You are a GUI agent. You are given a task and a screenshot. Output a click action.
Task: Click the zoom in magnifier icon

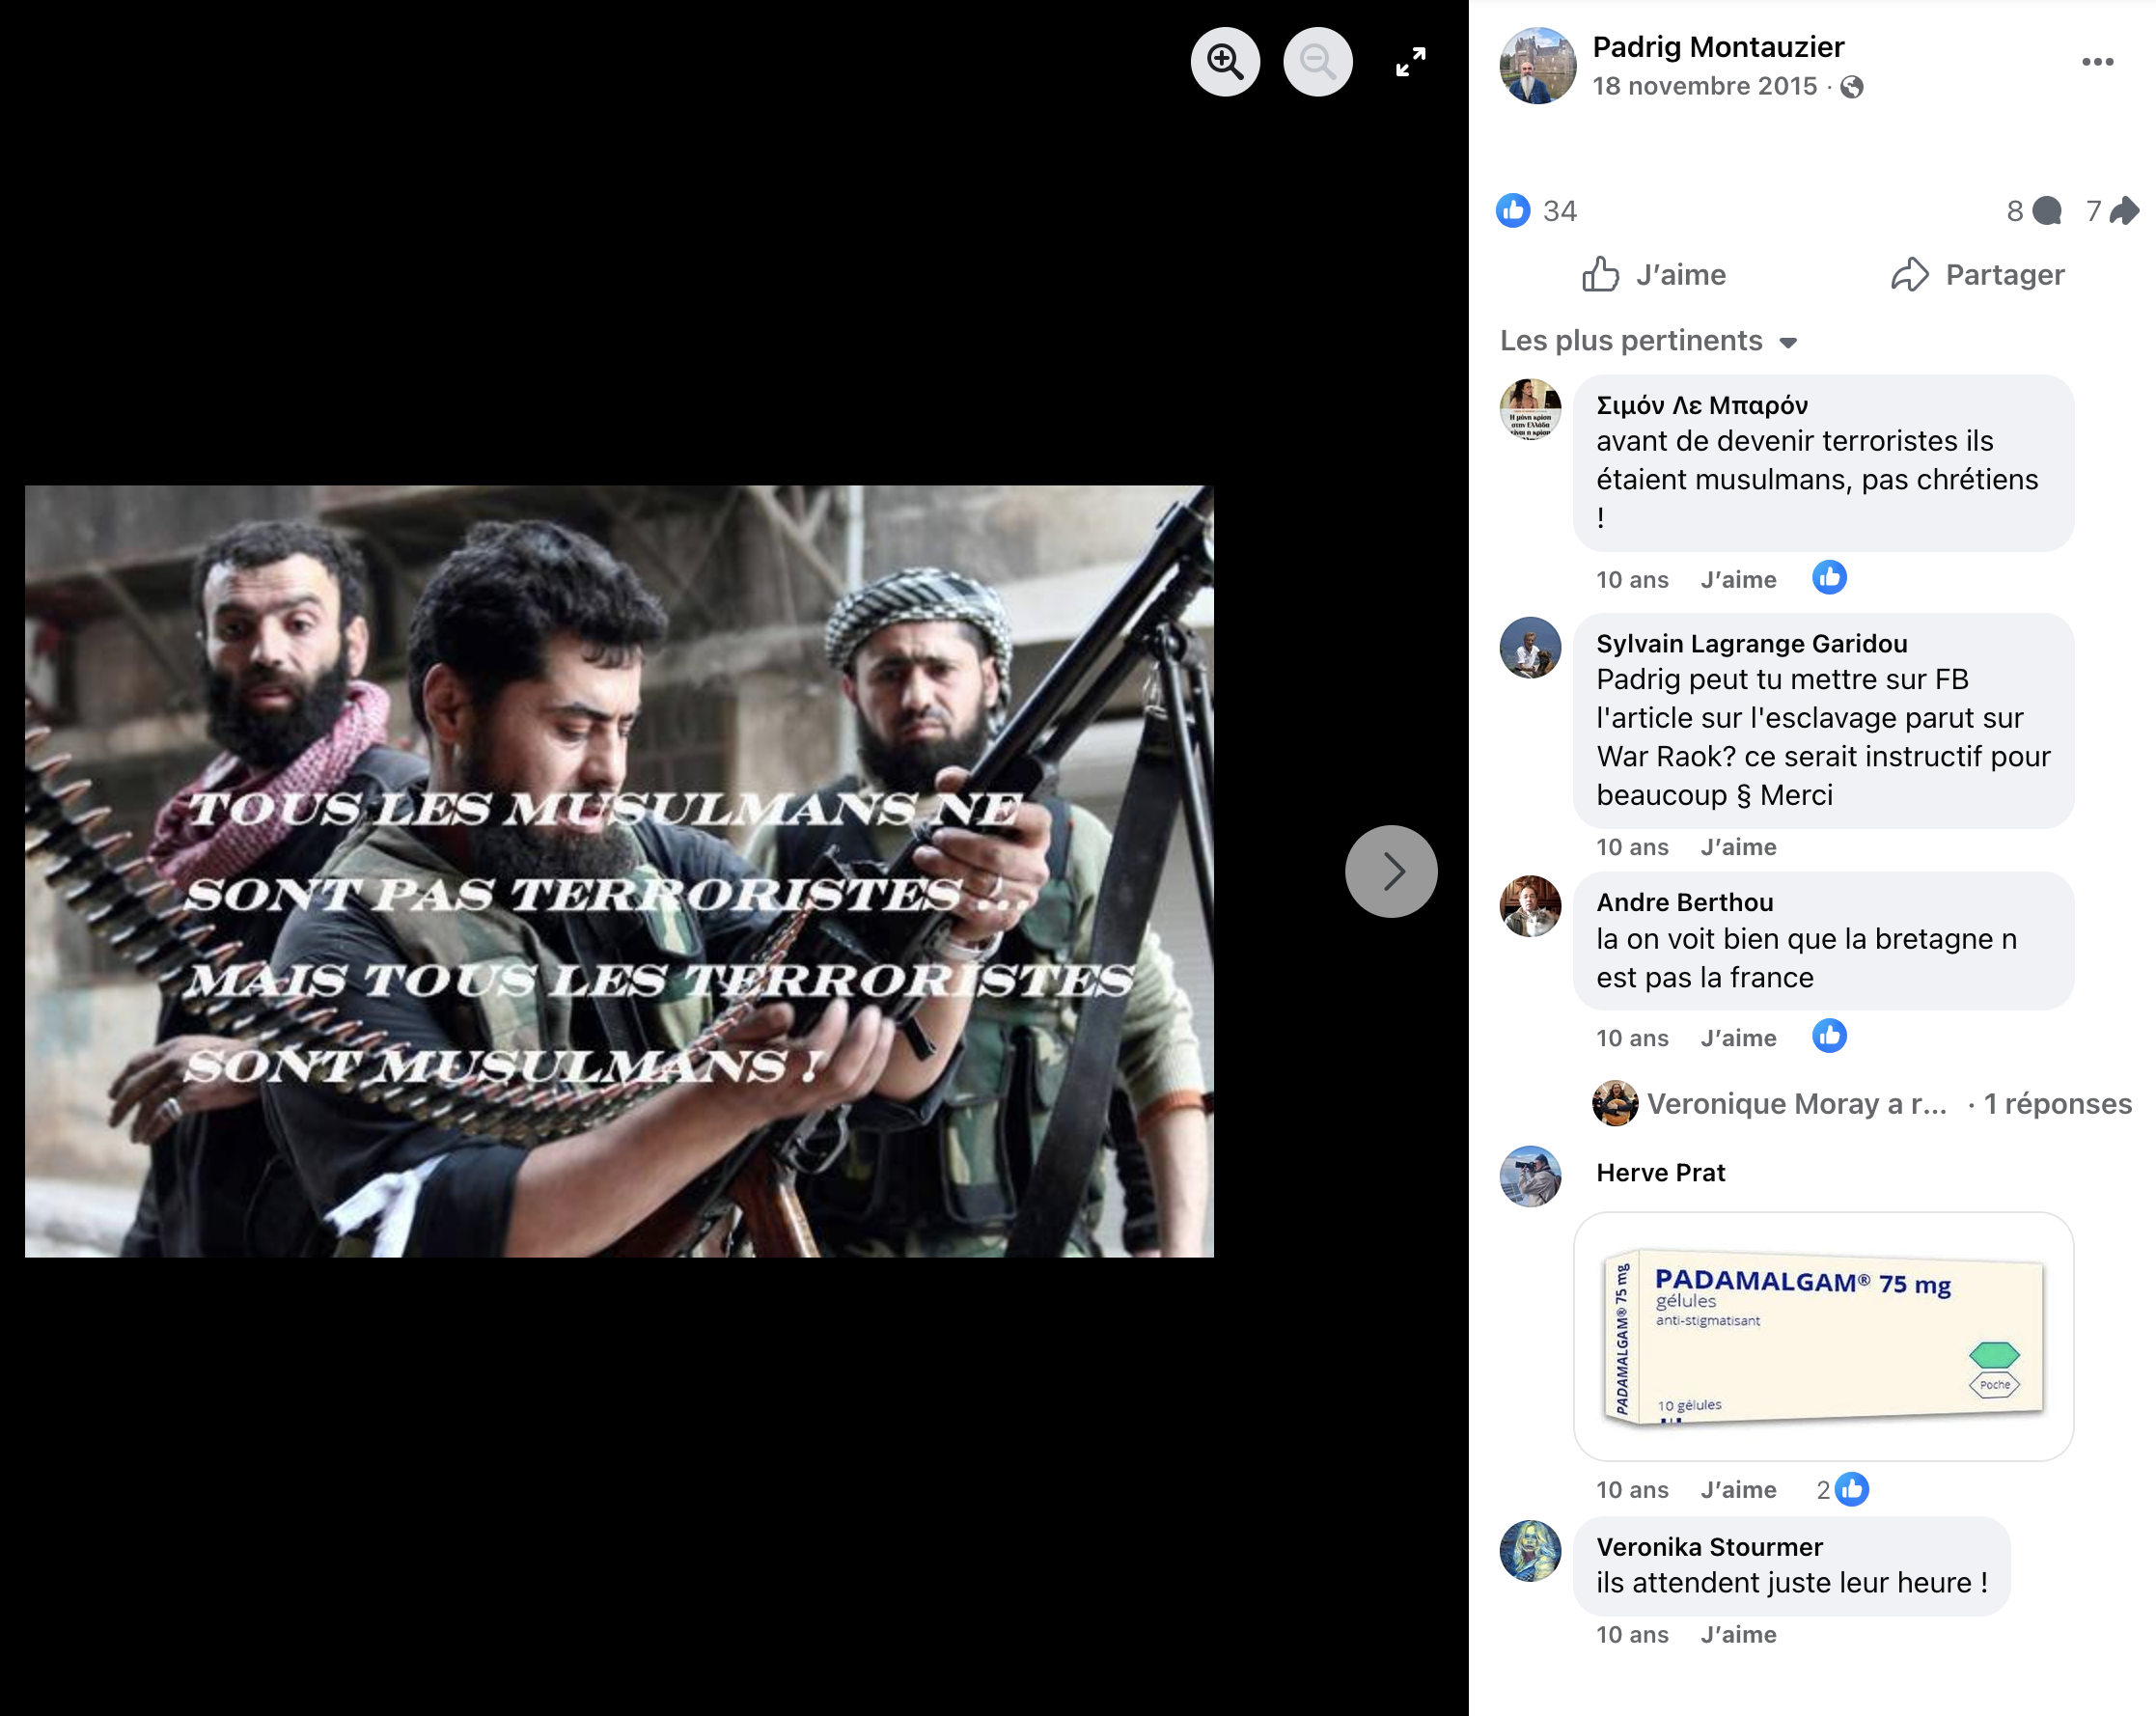(x=1225, y=62)
